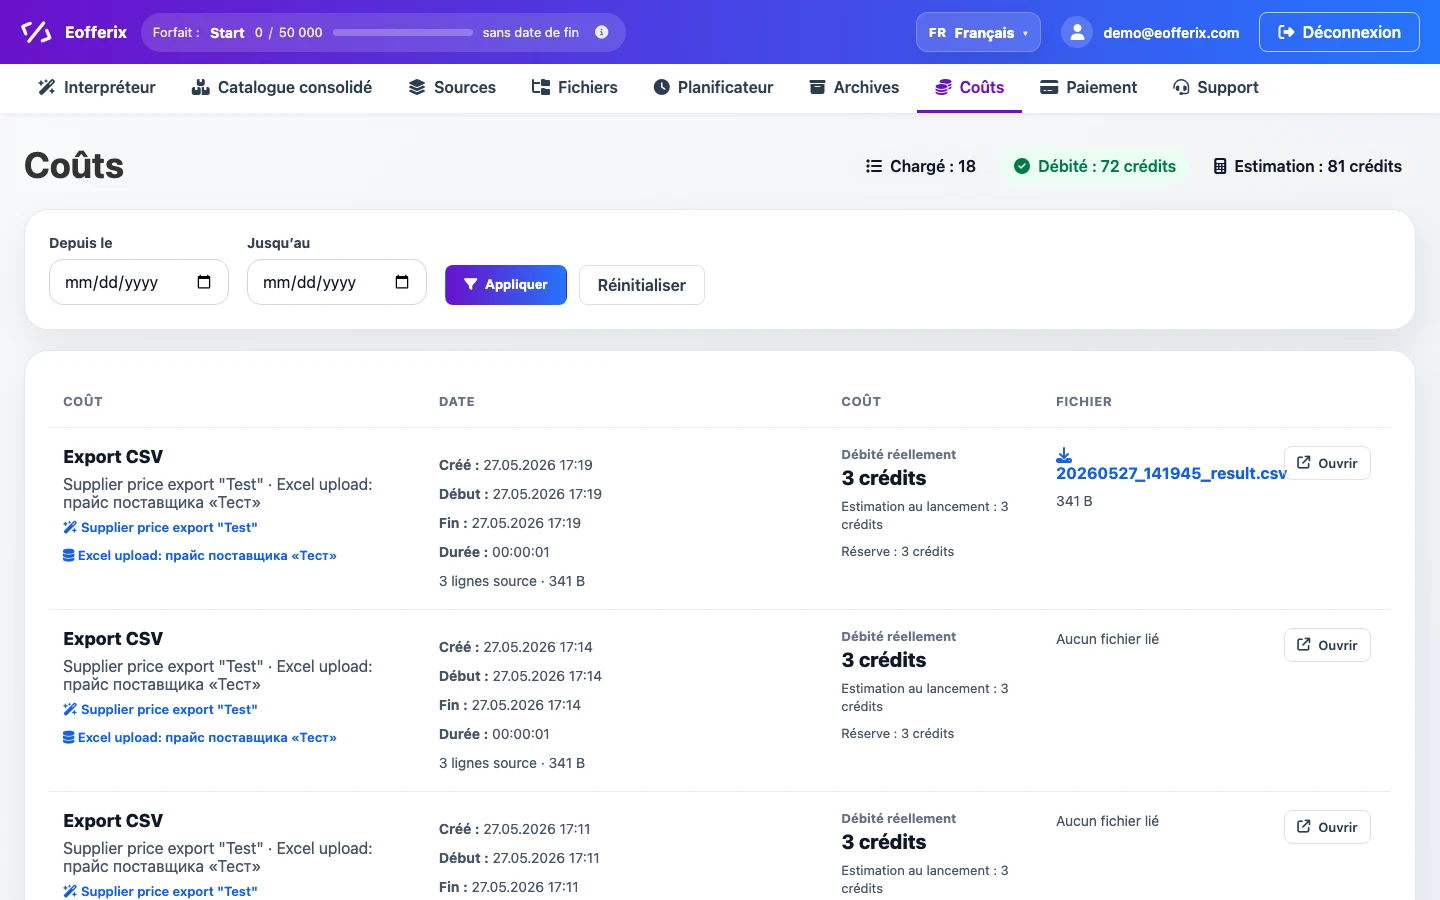Image resolution: width=1440 pixels, height=900 pixels.
Task: Open the Archives tab
Action: (x=854, y=87)
